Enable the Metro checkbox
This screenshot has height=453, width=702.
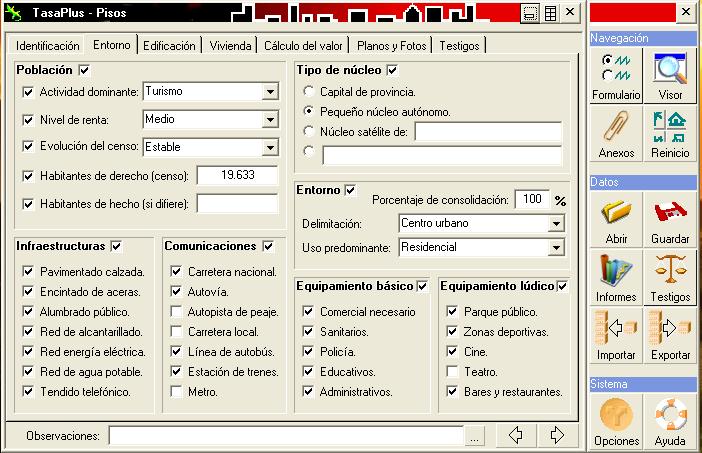(176, 392)
